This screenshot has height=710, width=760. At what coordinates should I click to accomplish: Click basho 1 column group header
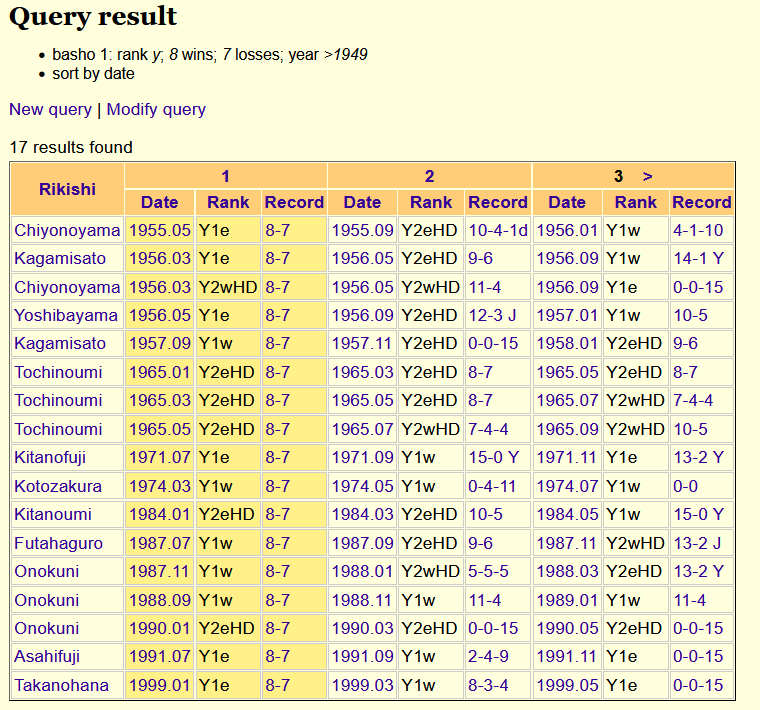(225, 176)
